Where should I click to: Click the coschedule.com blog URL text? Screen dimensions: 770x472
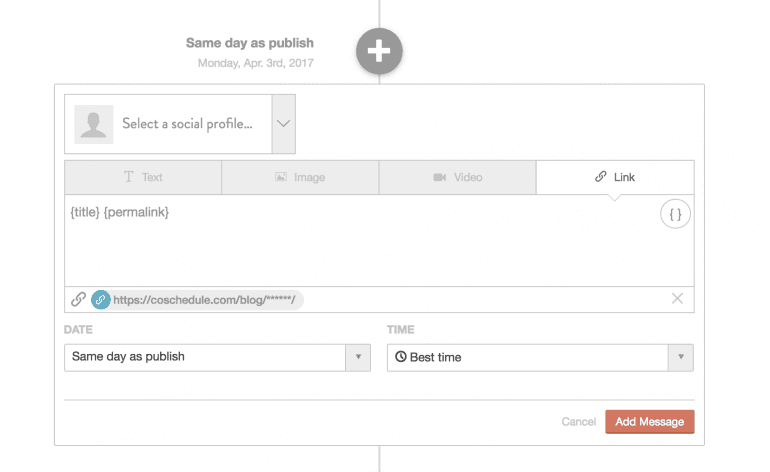207,299
